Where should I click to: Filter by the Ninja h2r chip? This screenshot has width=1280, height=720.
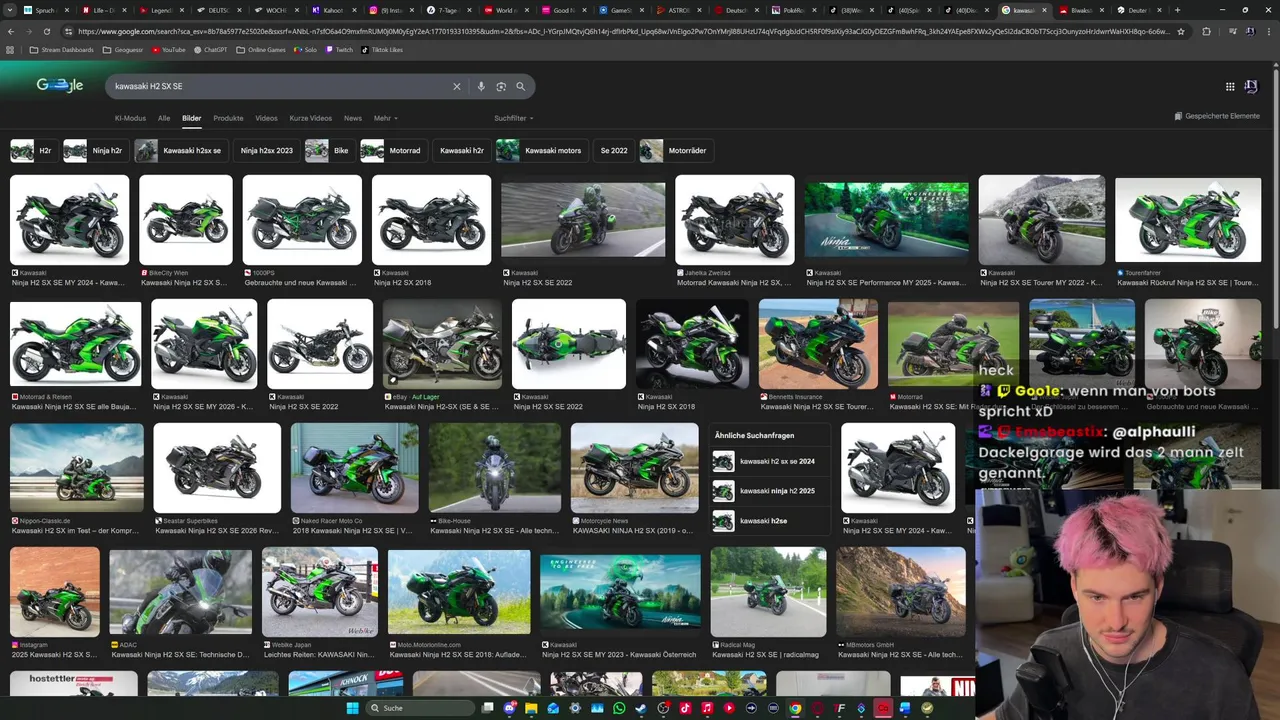(x=94, y=151)
